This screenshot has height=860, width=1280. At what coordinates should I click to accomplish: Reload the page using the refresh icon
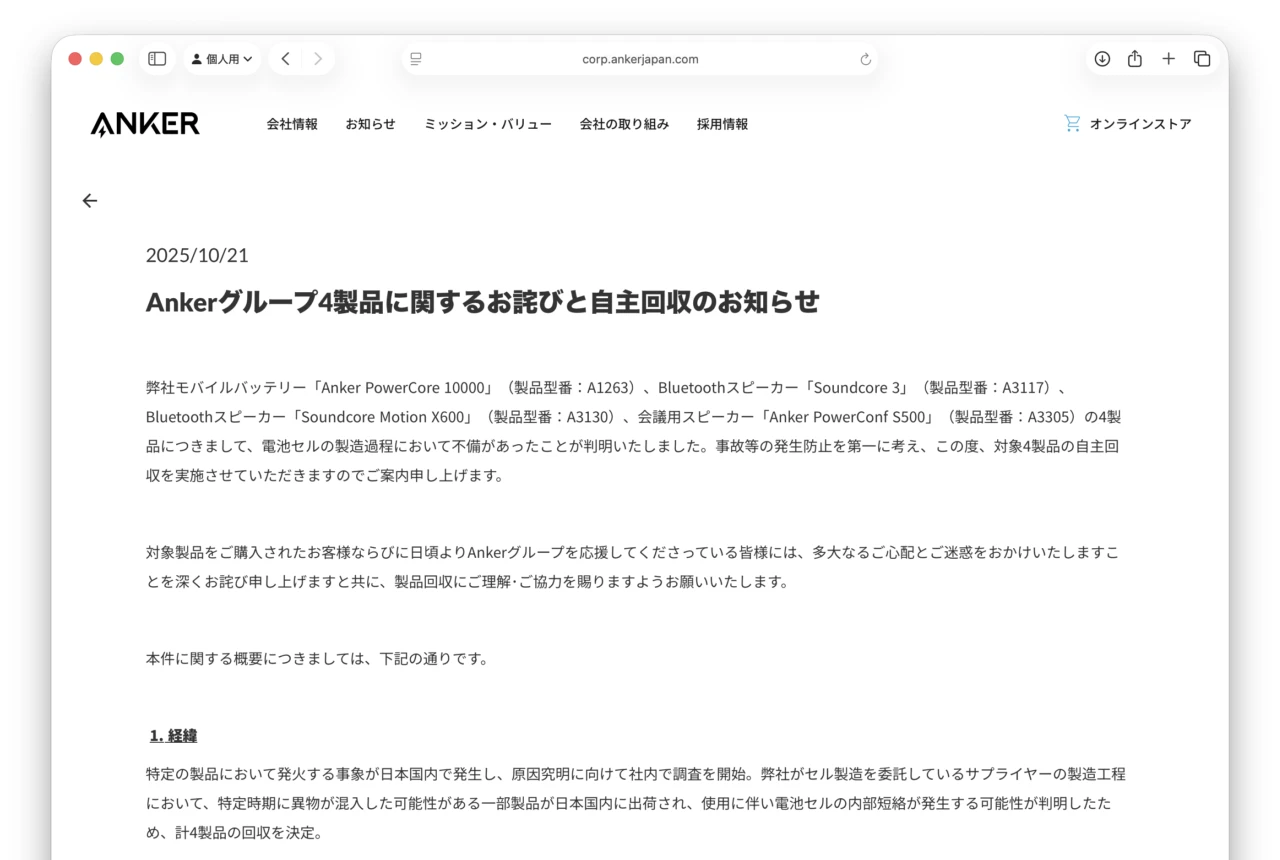pos(864,59)
